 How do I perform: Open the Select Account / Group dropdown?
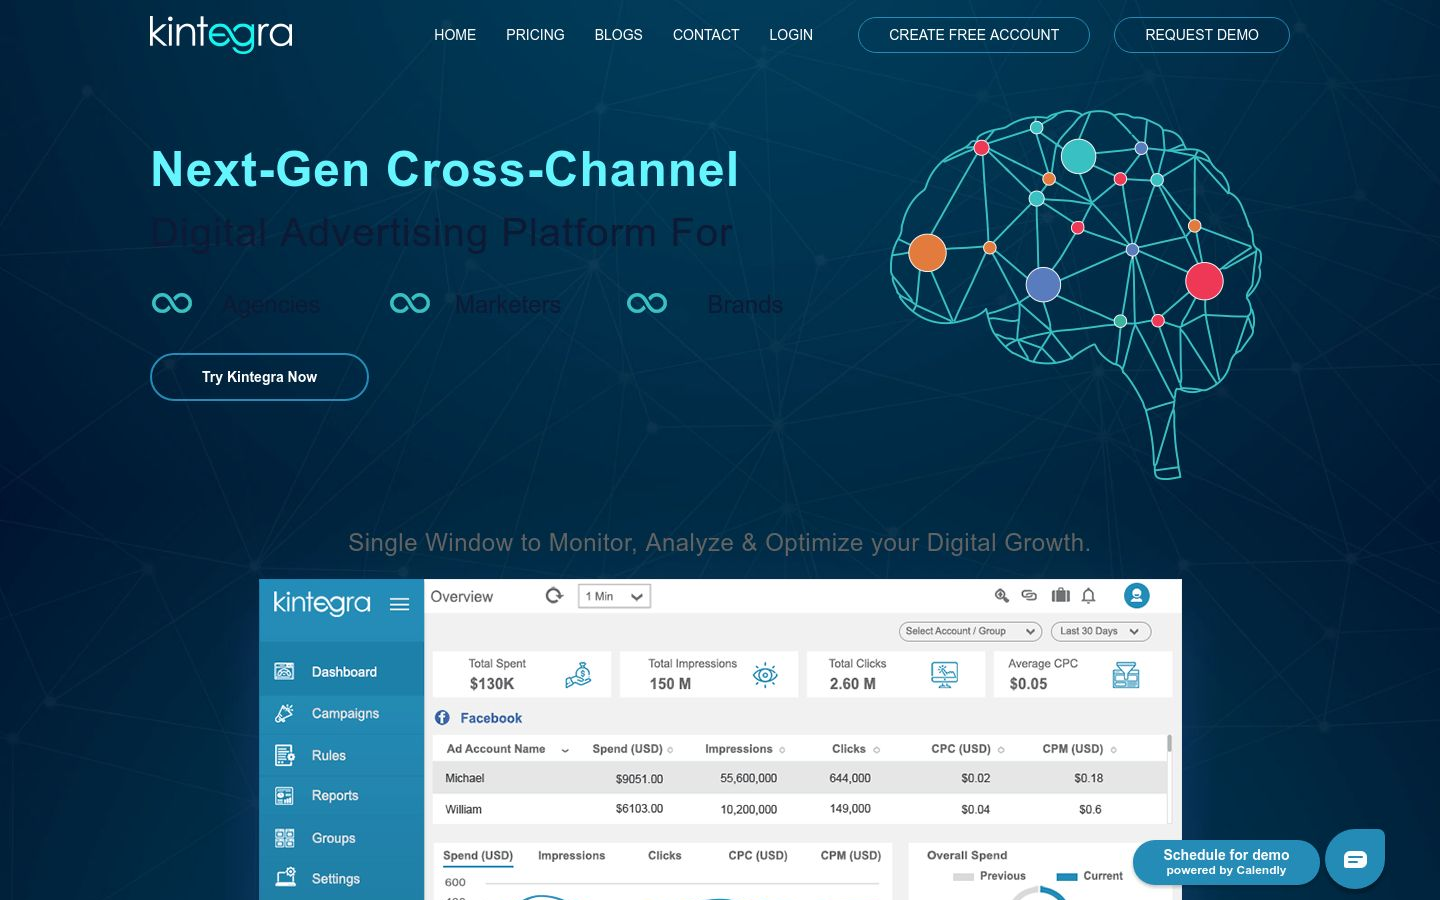pyautogui.click(x=969, y=631)
